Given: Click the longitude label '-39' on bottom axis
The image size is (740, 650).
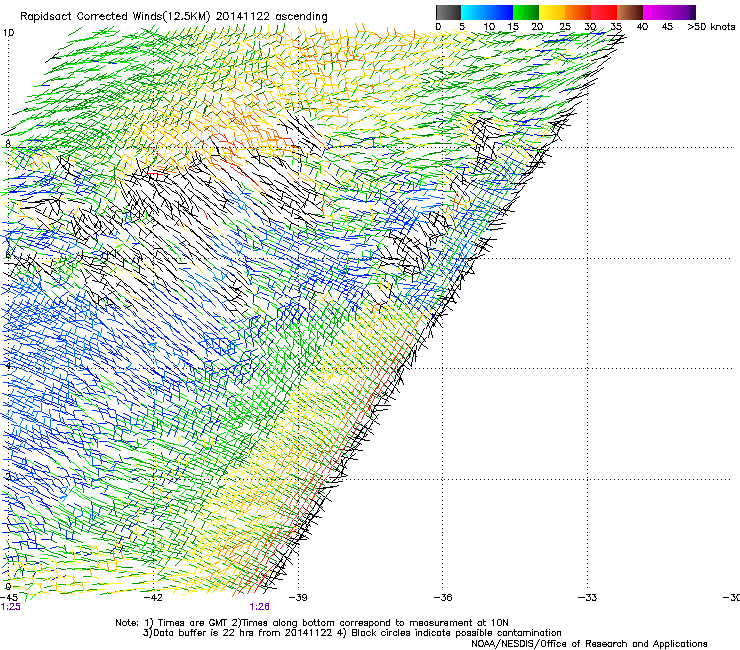Looking at the screenshot, I should click(x=298, y=598).
